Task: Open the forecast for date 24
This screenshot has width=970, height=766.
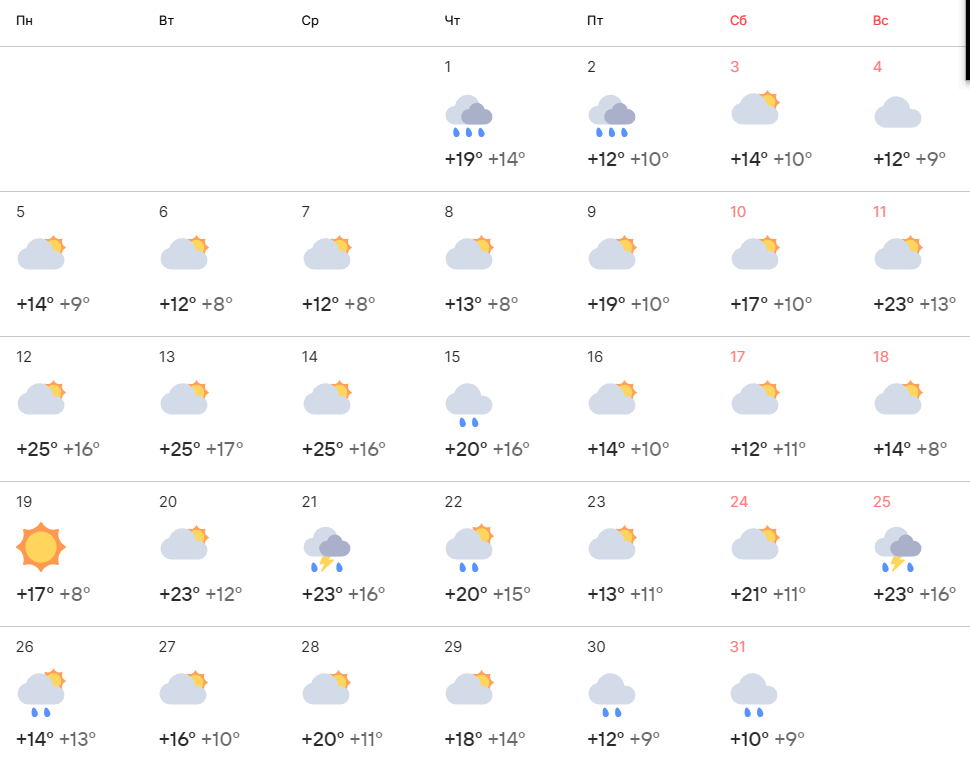Action: pos(739,502)
